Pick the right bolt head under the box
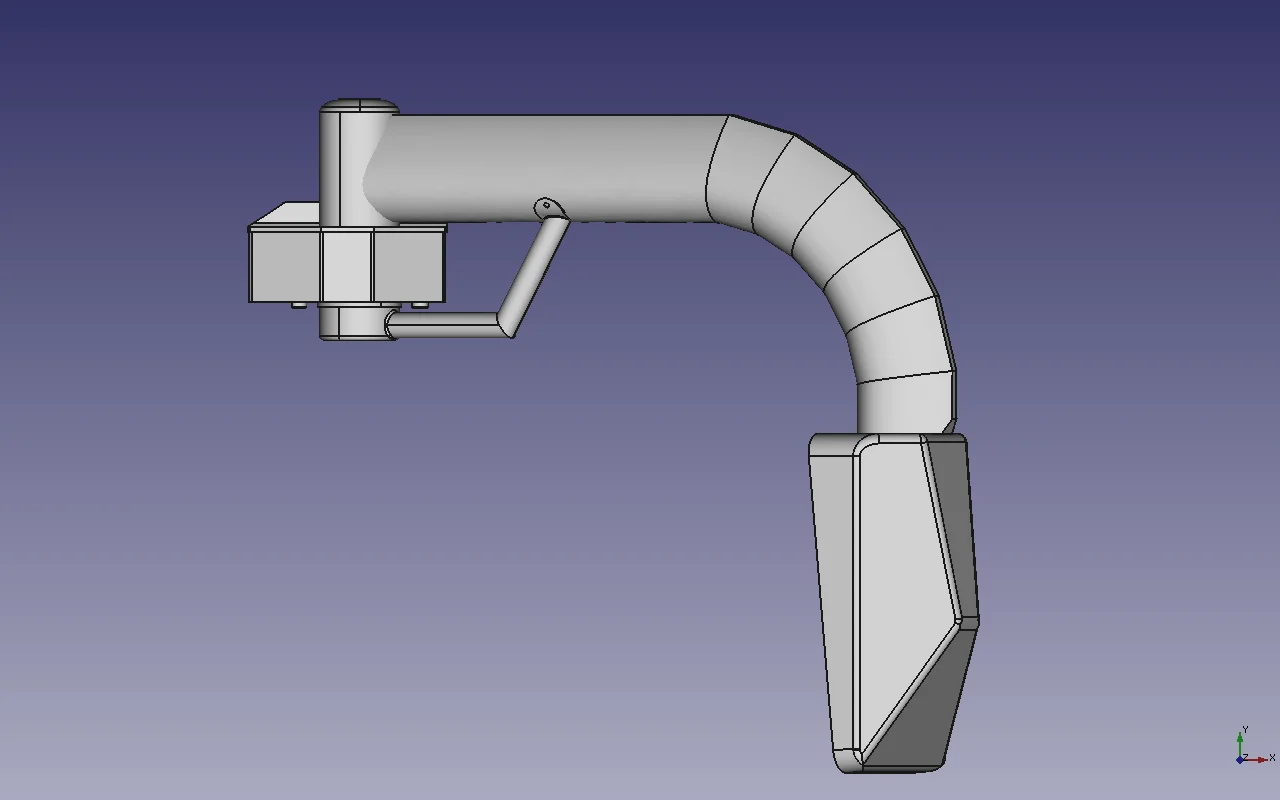Screen dimensions: 1280x800 (x=420, y=305)
